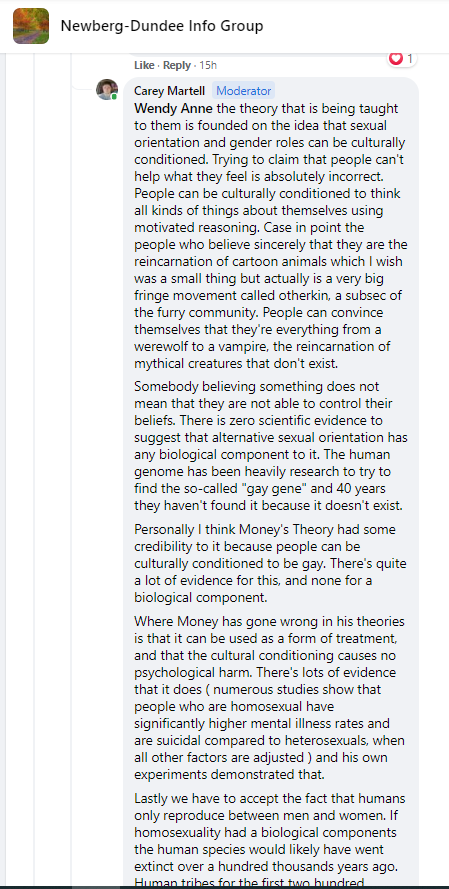Open the 15h comment timestamp
449x889 pixels.
coord(208,65)
